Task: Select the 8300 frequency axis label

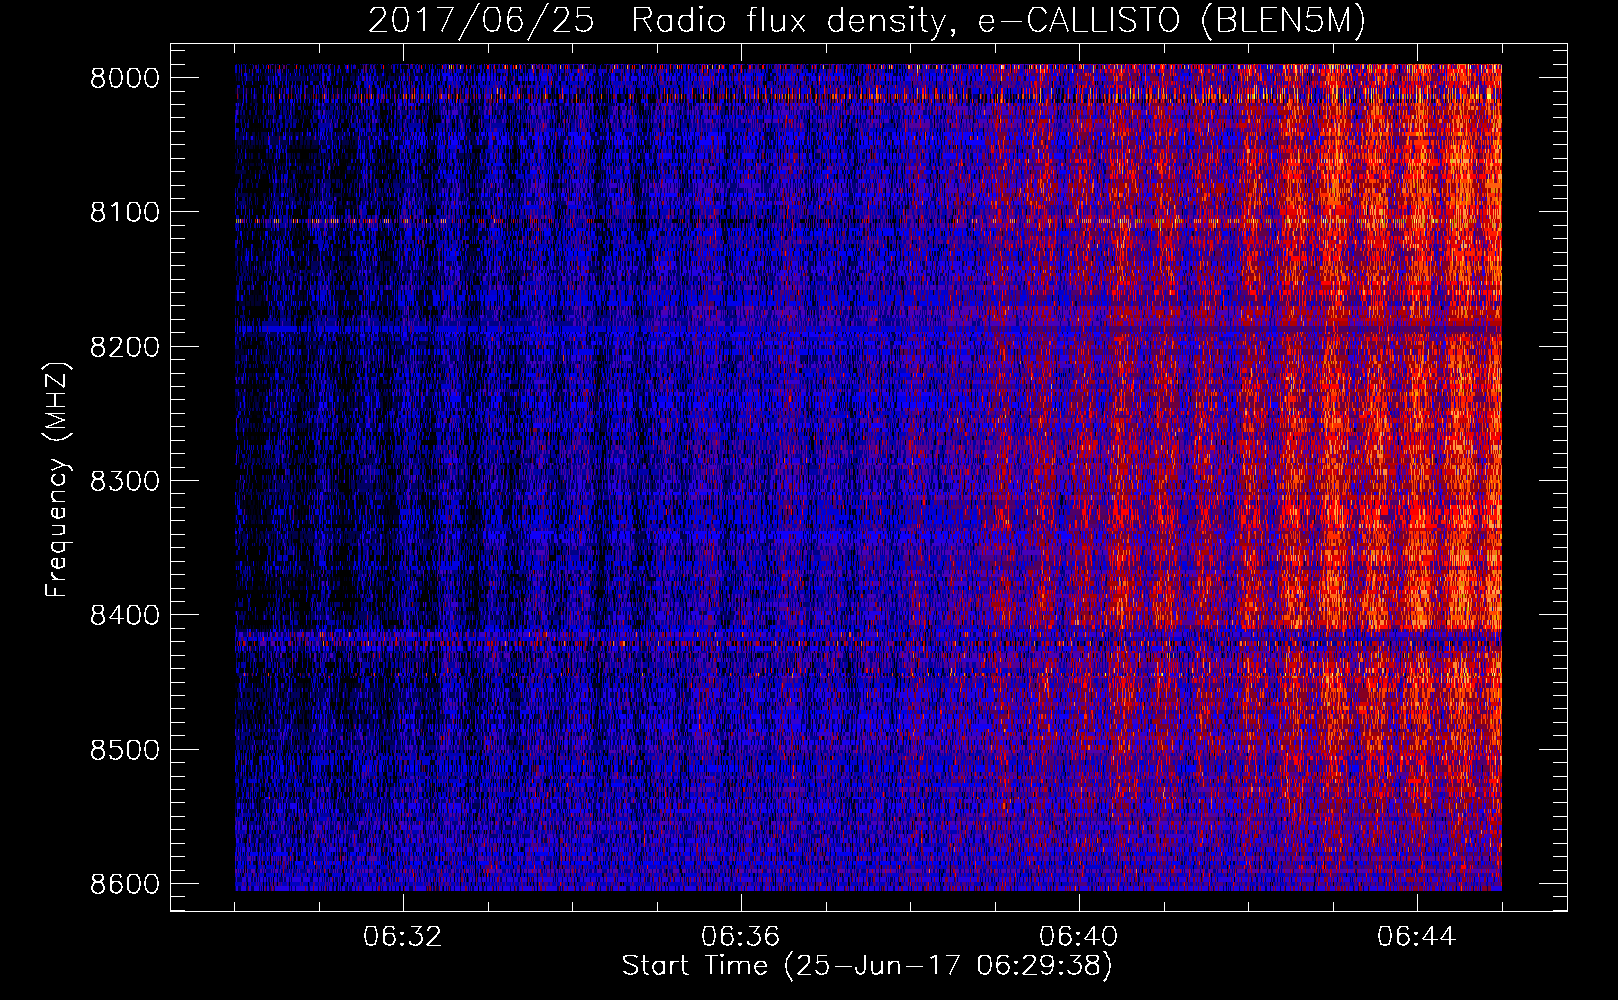Action: click(125, 482)
